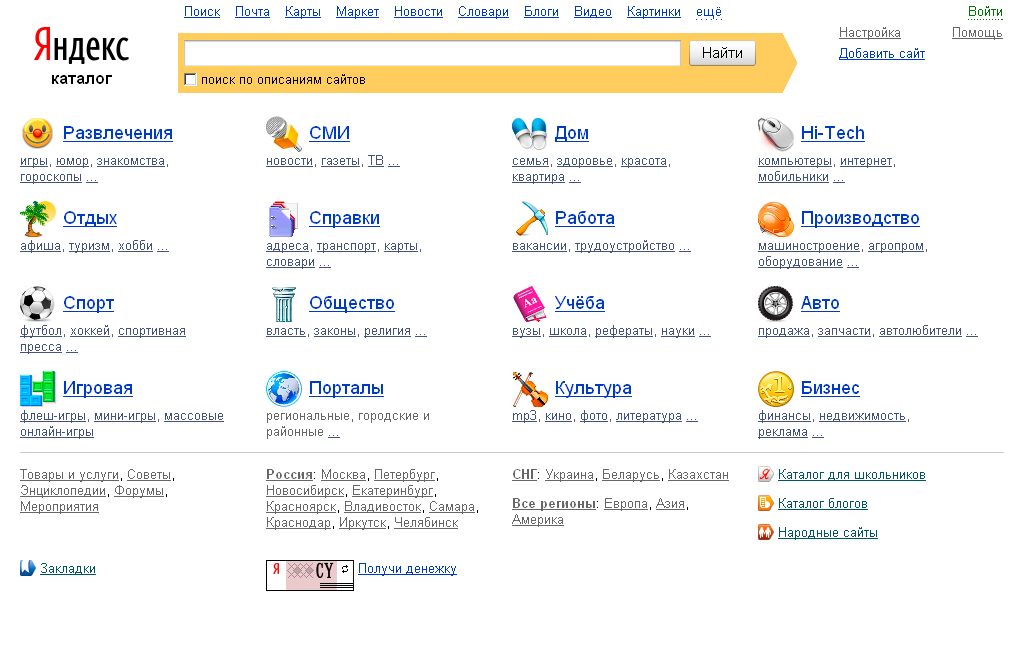The image size is (1024, 660).
Task: Open the рефераты subcategory link
Action: [x=624, y=332]
